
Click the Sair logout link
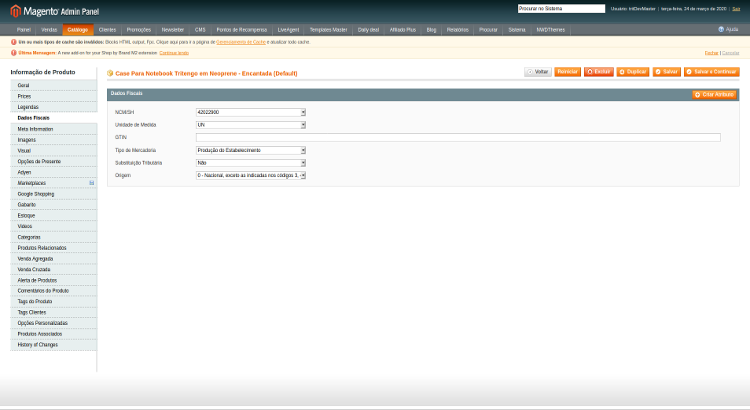point(736,9)
